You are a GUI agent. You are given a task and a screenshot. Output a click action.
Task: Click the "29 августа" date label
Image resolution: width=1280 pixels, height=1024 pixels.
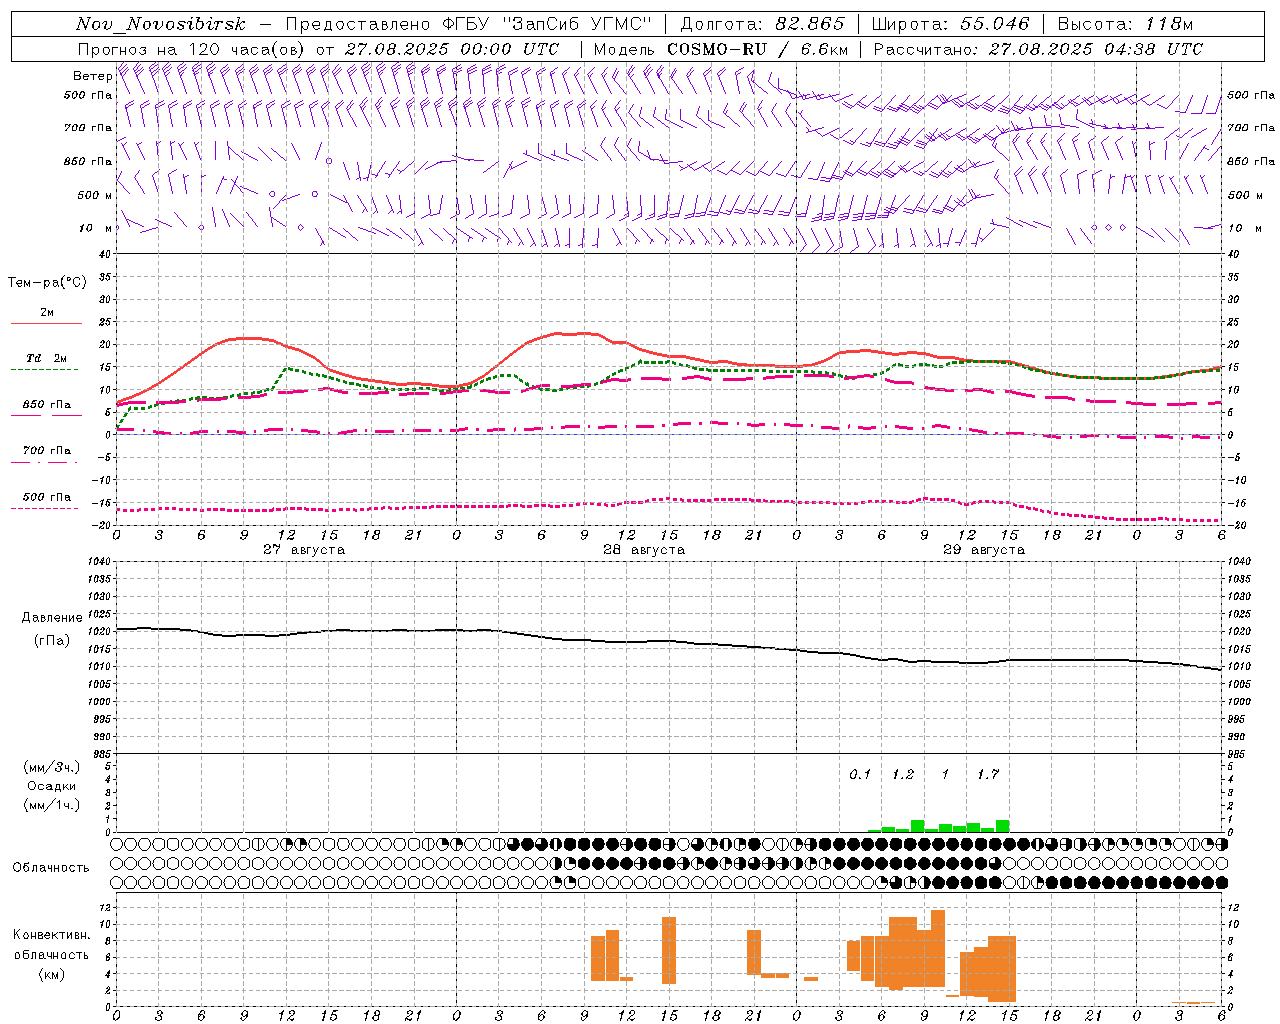click(984, 550)
